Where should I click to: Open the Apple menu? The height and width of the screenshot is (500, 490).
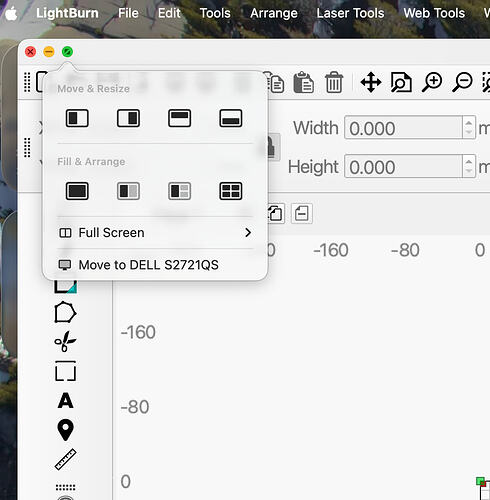click(x=11, y=14)
